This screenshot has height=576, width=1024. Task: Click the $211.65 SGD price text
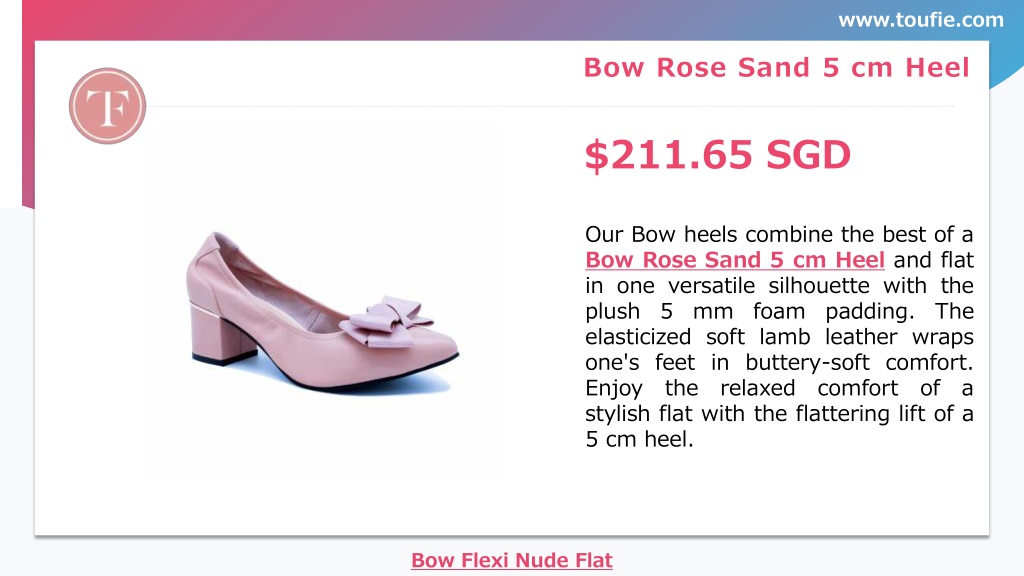pos(717,155)
